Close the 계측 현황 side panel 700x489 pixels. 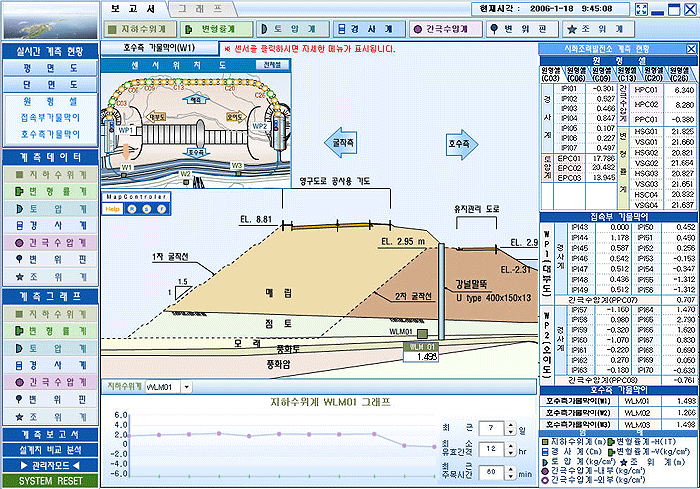click(692, 48)
